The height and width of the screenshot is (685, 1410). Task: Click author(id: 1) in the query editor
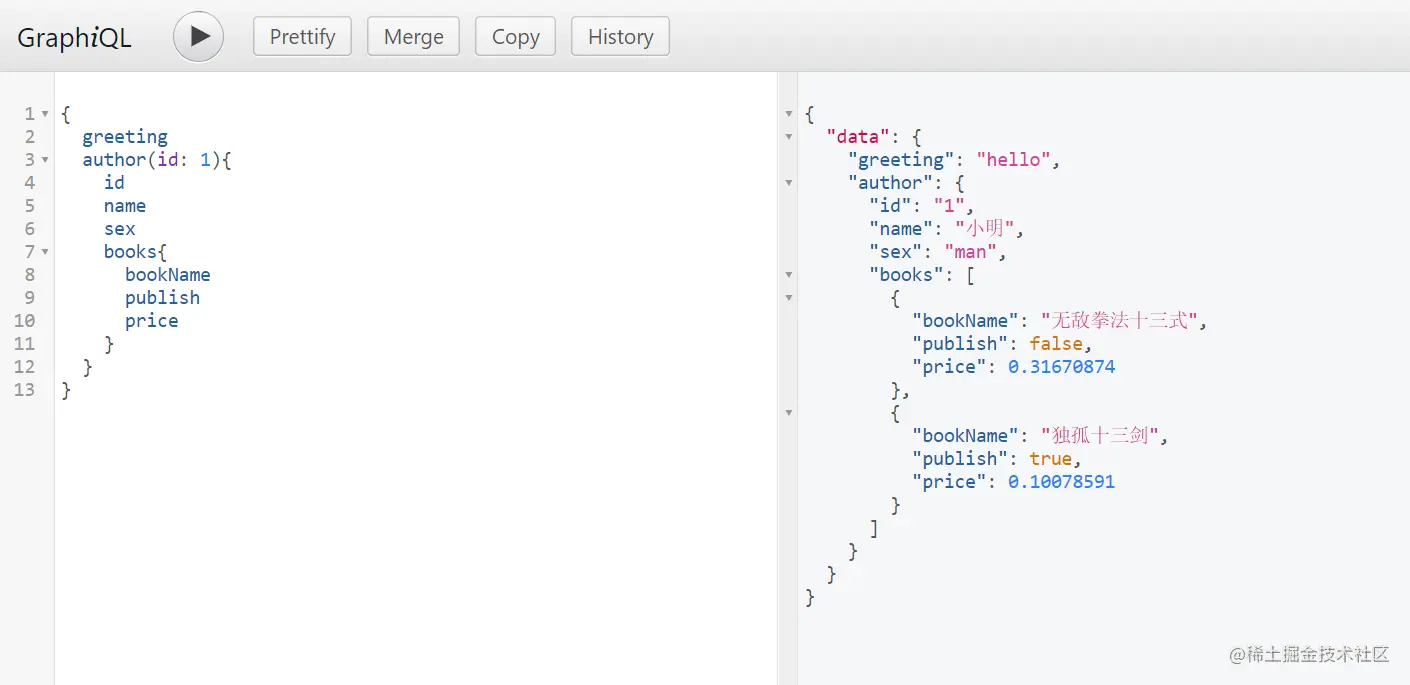[x=152, y=160]
